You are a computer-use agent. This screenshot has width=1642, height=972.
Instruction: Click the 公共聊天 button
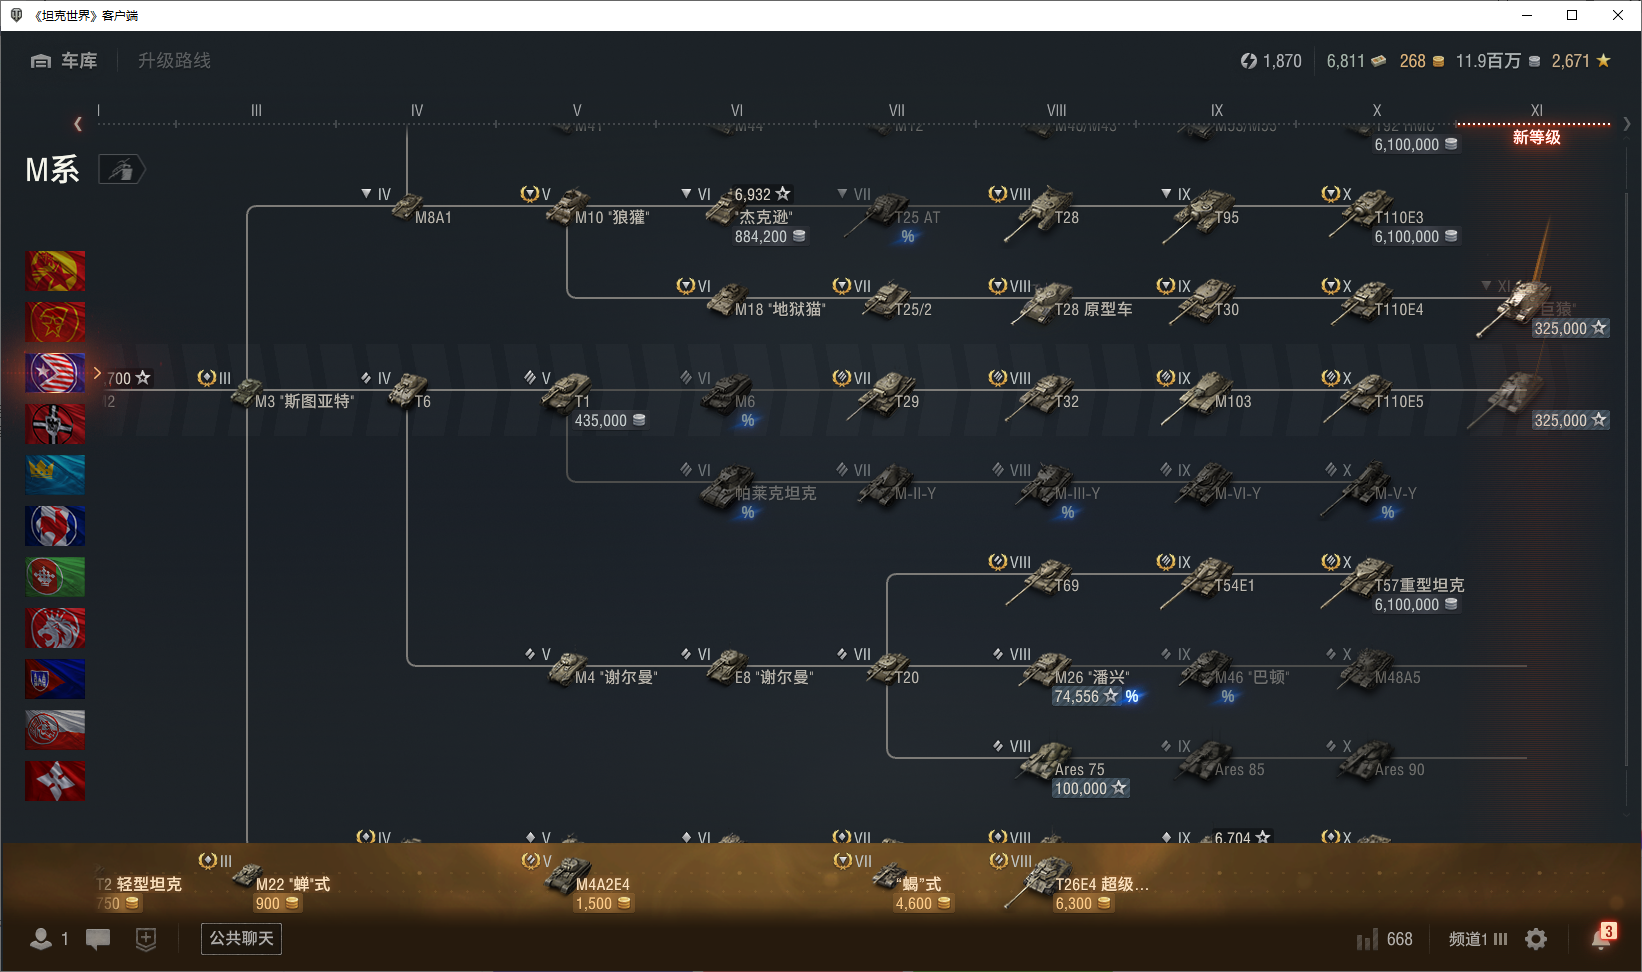click(x=241, y=939)
